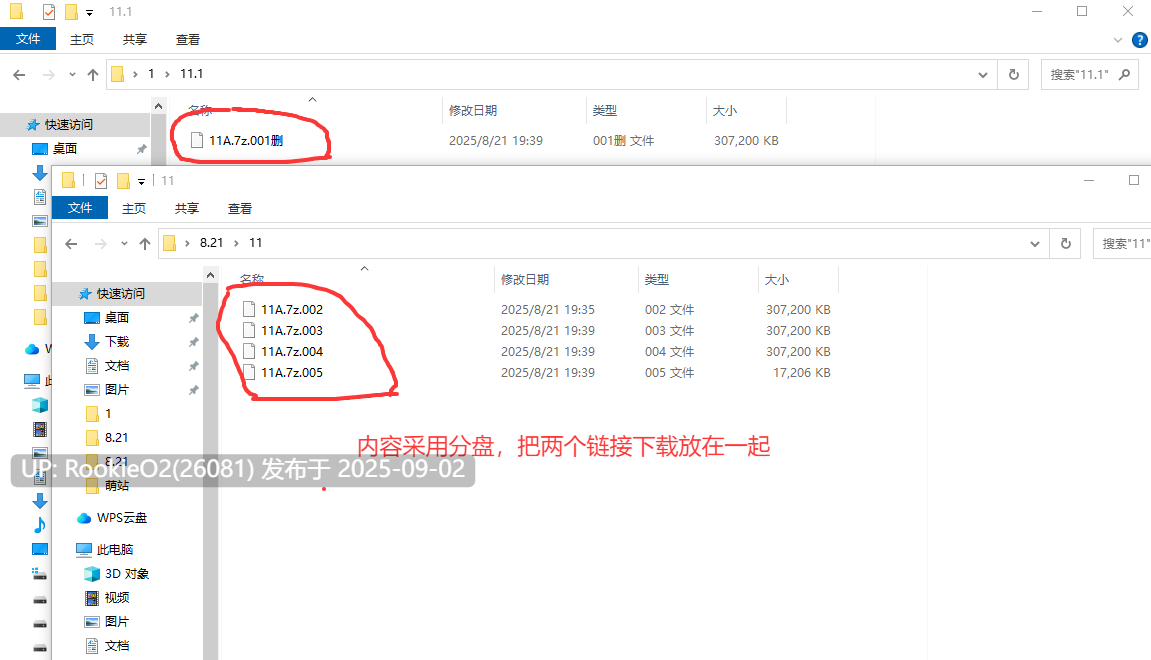Open WPS云盘 in 11 window sidebar
Image resolution: width=1151 pixels, height=660 pixels.
(122, 518)
